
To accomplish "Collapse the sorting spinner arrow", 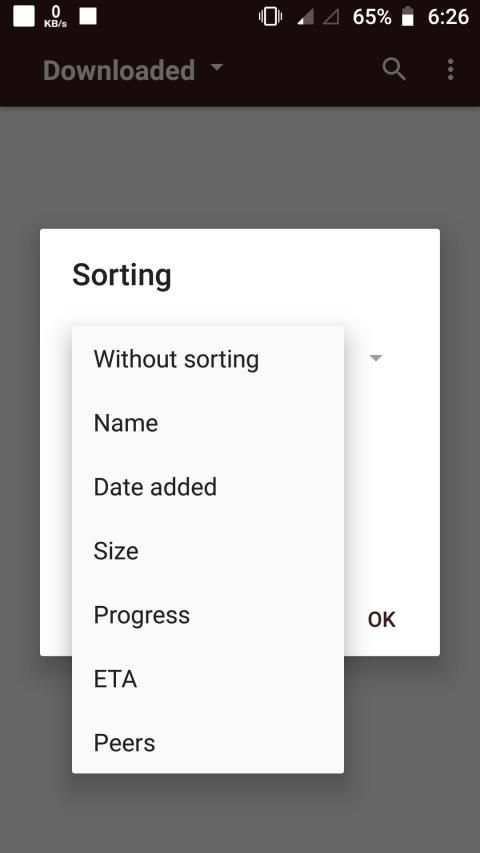I will pyautogui.click(x=376, y=358).
